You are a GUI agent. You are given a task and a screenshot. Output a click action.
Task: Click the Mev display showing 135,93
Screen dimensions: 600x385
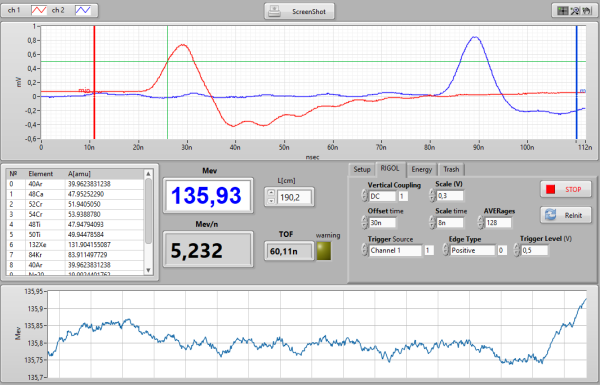point(208,195)
